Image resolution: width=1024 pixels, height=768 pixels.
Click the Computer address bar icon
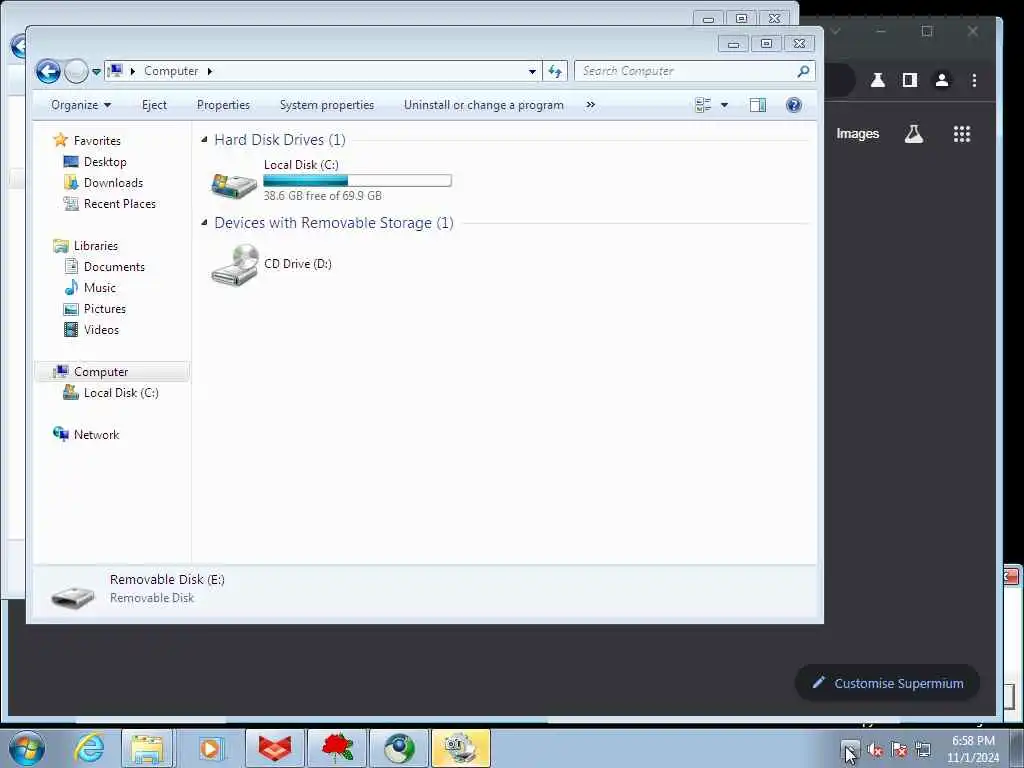pos(116,71)
